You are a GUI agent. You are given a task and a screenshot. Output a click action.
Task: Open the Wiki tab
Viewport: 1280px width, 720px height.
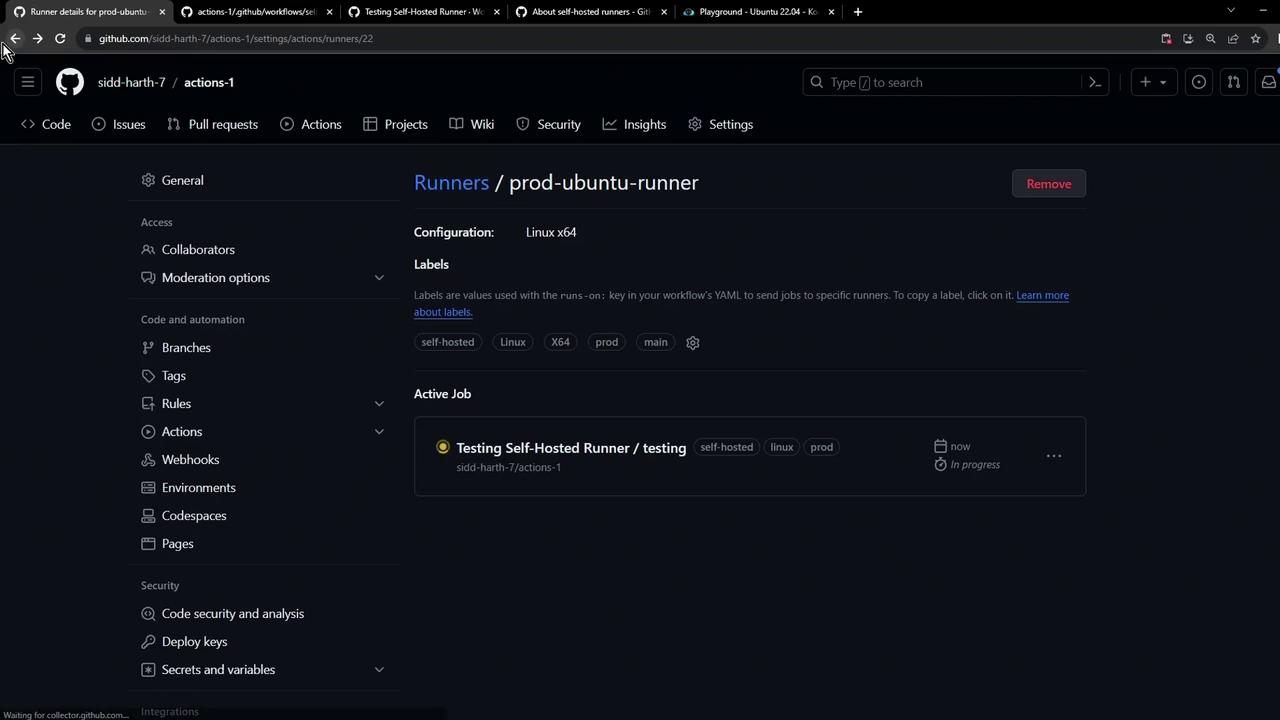(x=472, y=124)
